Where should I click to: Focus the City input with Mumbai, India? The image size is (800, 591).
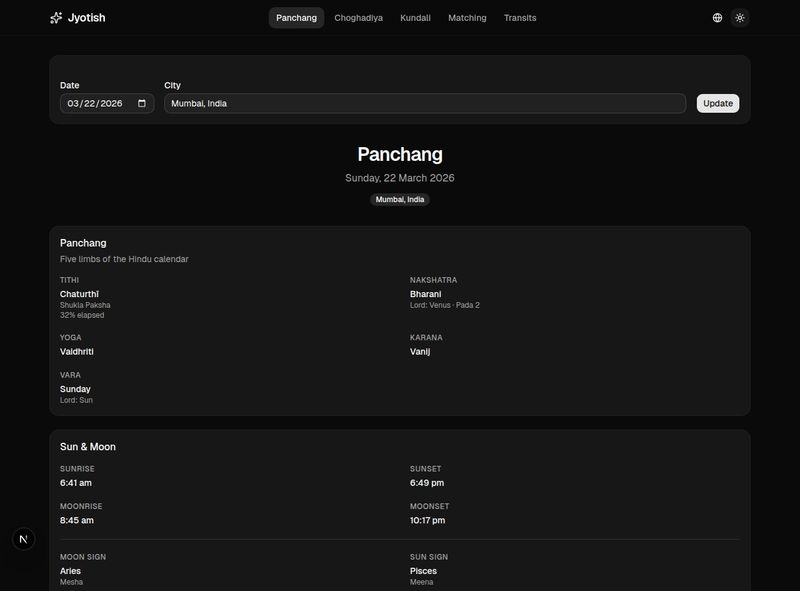(425, 103)
